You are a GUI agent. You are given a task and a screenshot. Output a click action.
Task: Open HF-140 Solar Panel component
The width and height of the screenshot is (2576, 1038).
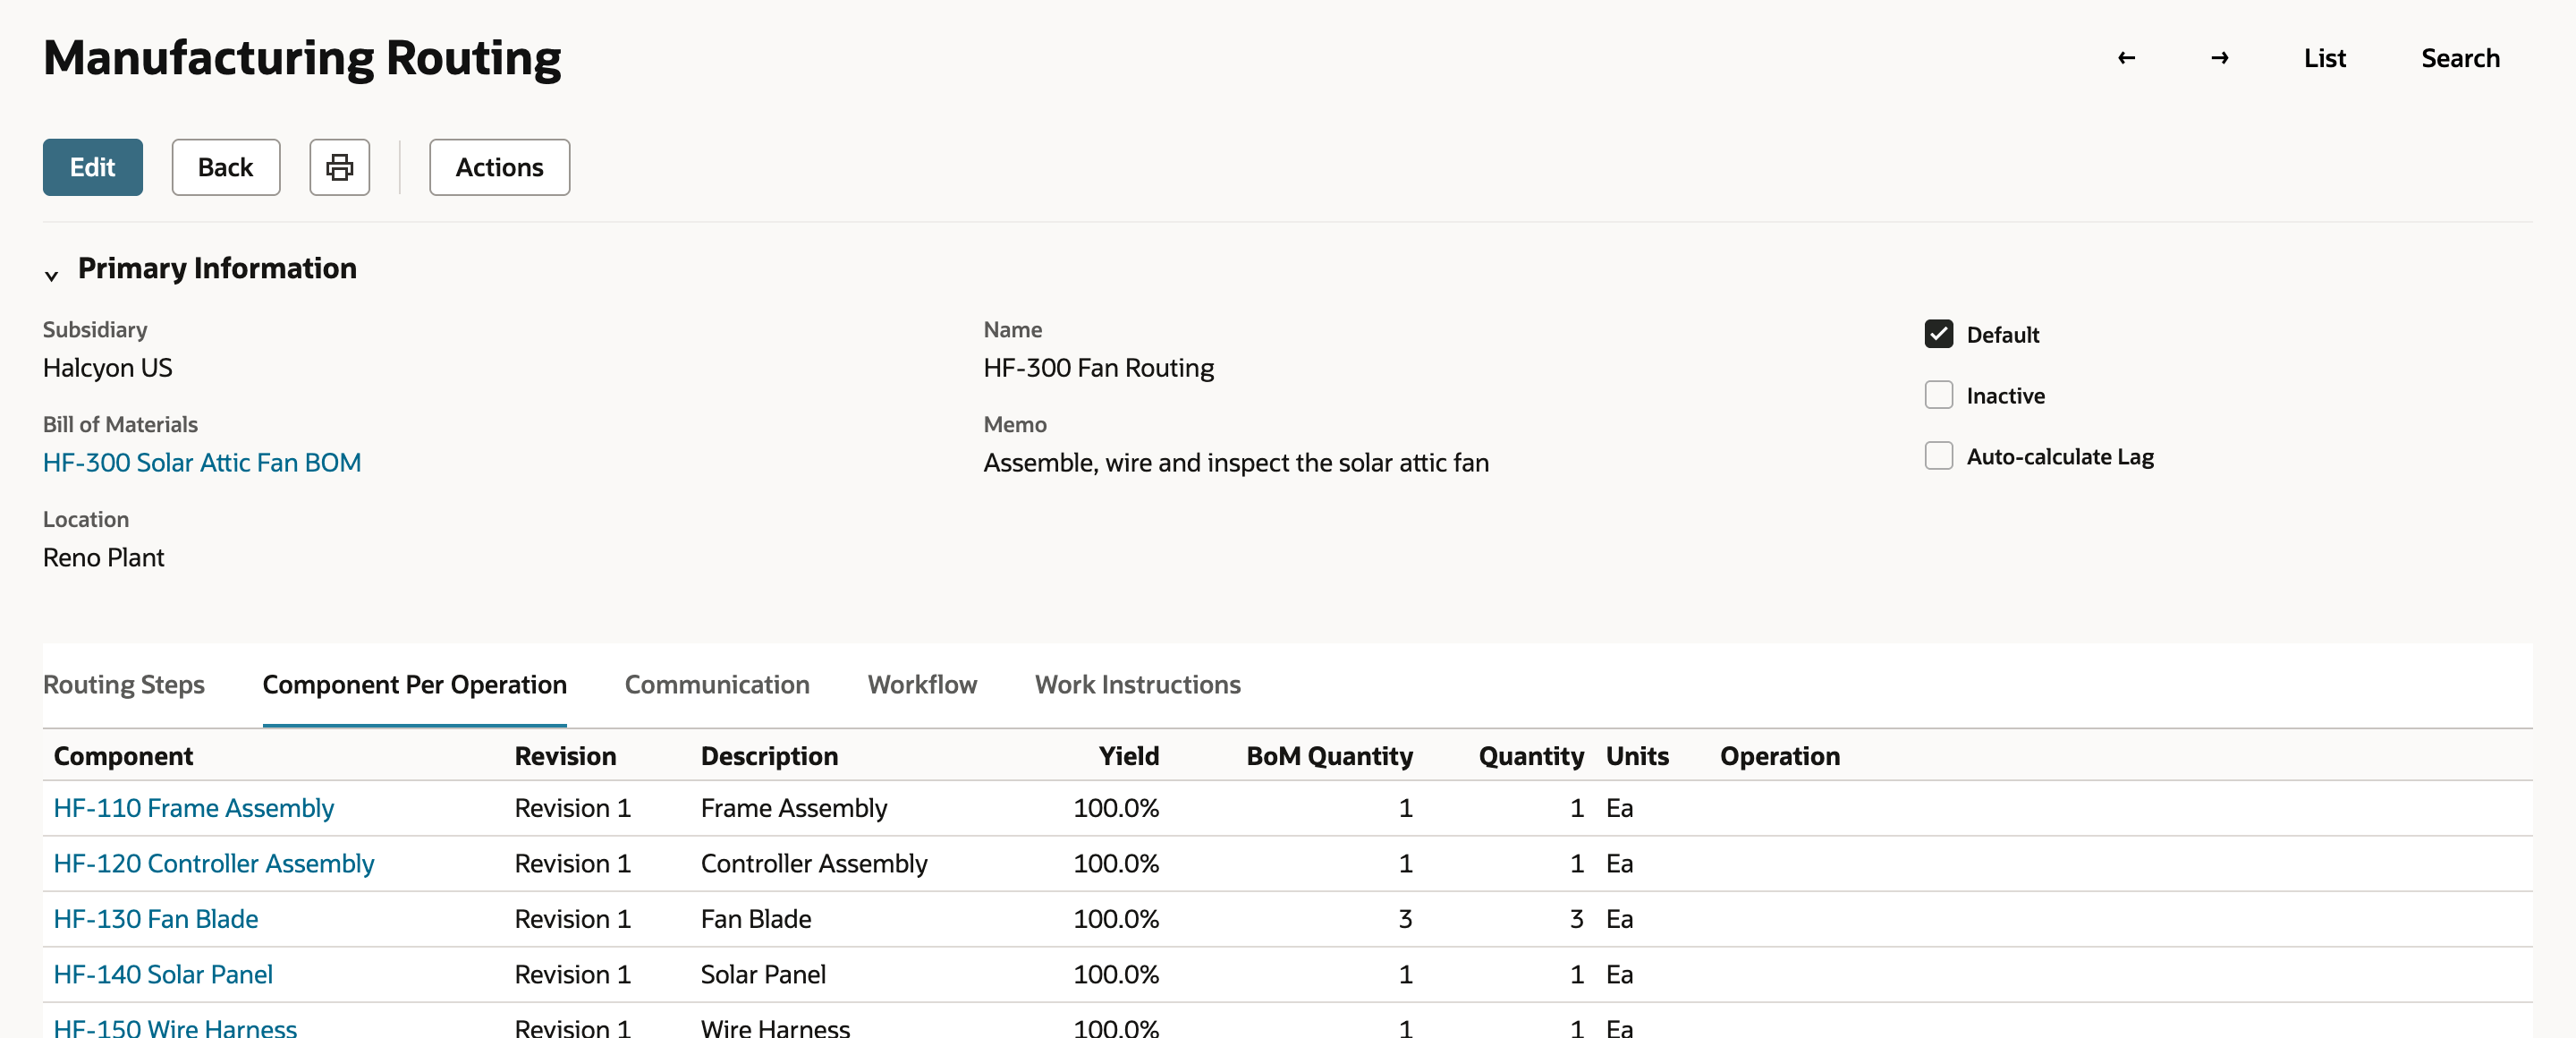pos(162,974)
